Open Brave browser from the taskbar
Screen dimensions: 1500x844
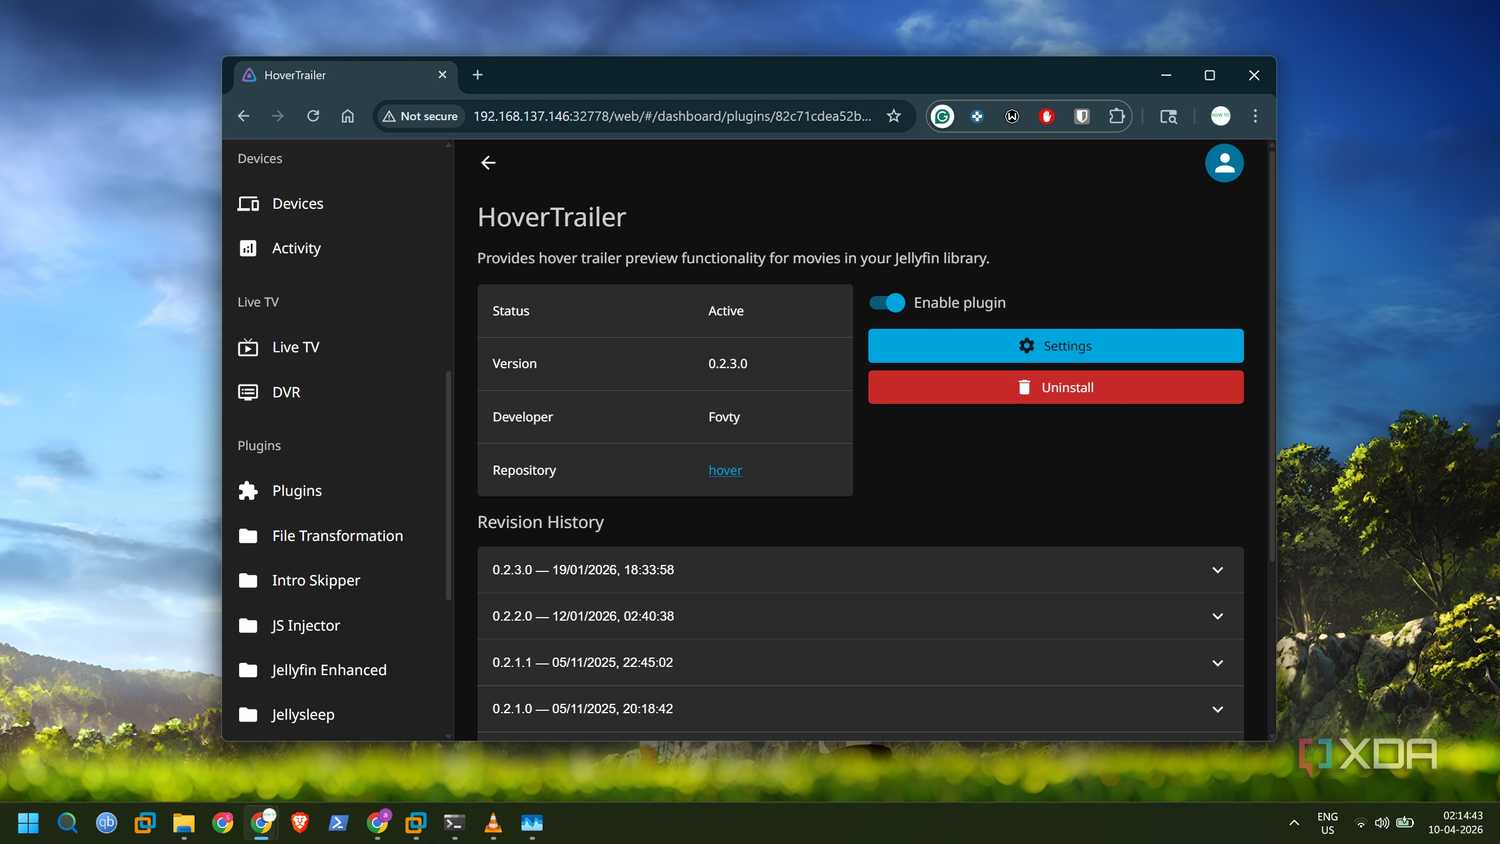pos(300,823)
